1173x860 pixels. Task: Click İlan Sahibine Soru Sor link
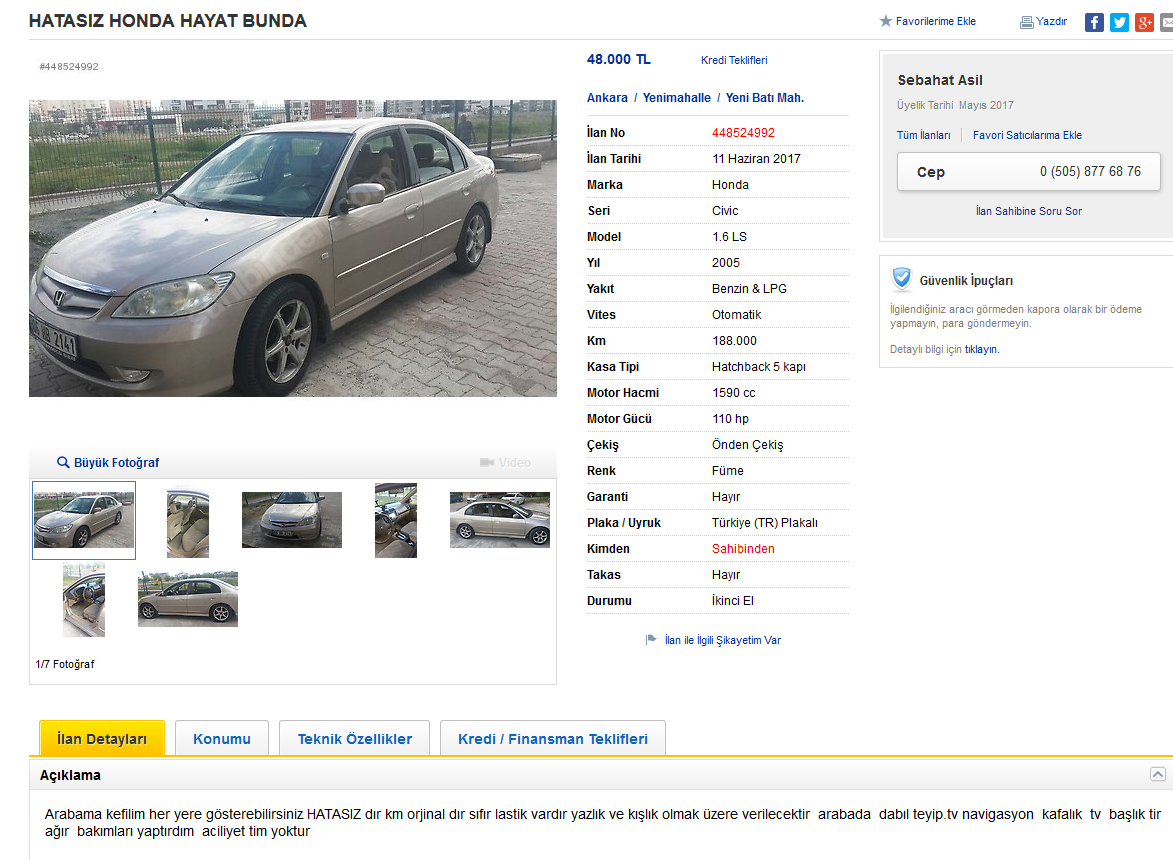click(1029, 212)
